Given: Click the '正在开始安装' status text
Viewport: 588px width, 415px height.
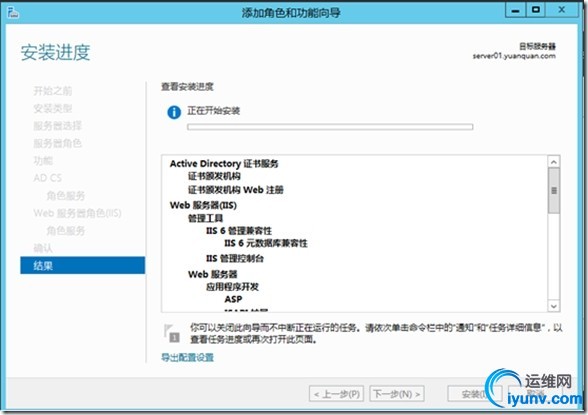Looking at the screenshot, I should (x=213, y=111).
